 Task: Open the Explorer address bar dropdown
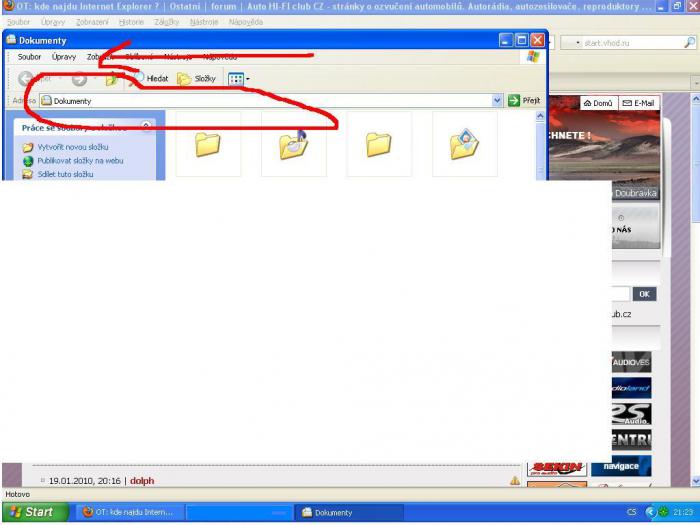click(497, 101)
